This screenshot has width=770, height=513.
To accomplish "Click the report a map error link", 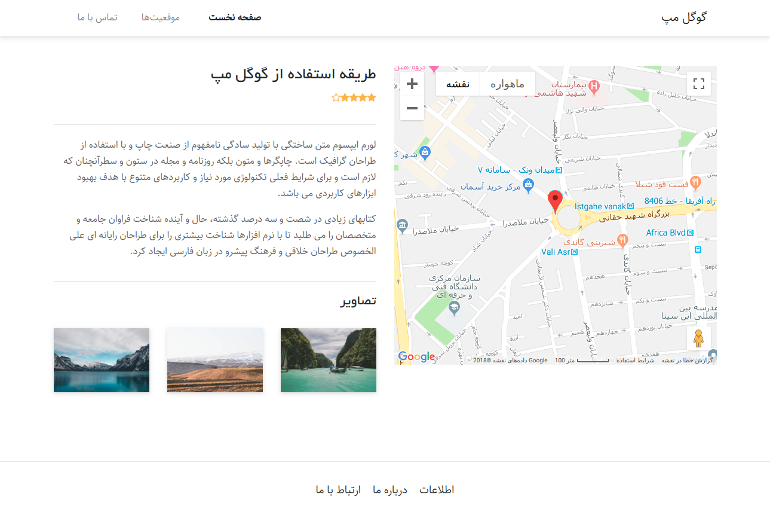I will point(687,360).
